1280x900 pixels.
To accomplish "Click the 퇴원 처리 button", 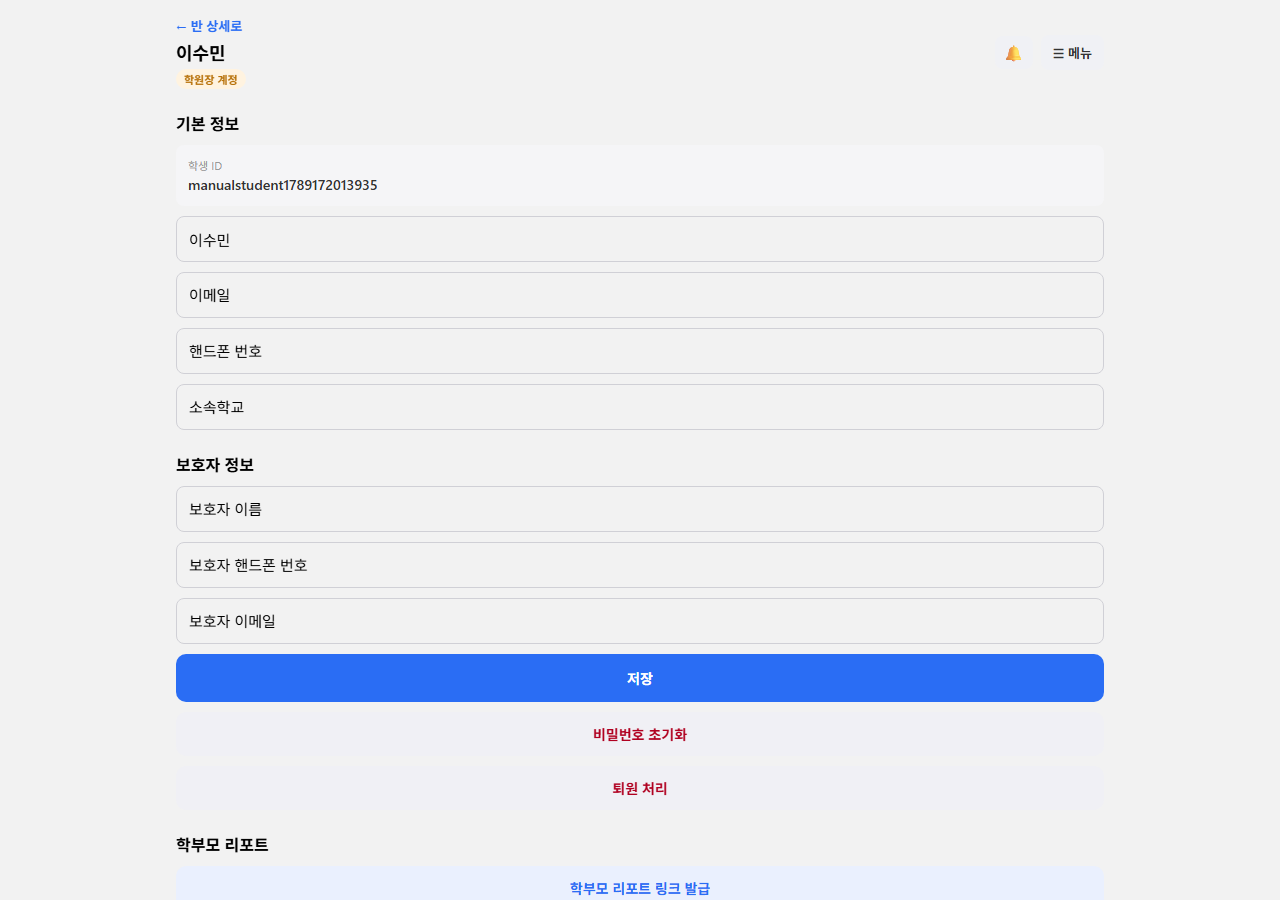I will click(x=640, y=788).
